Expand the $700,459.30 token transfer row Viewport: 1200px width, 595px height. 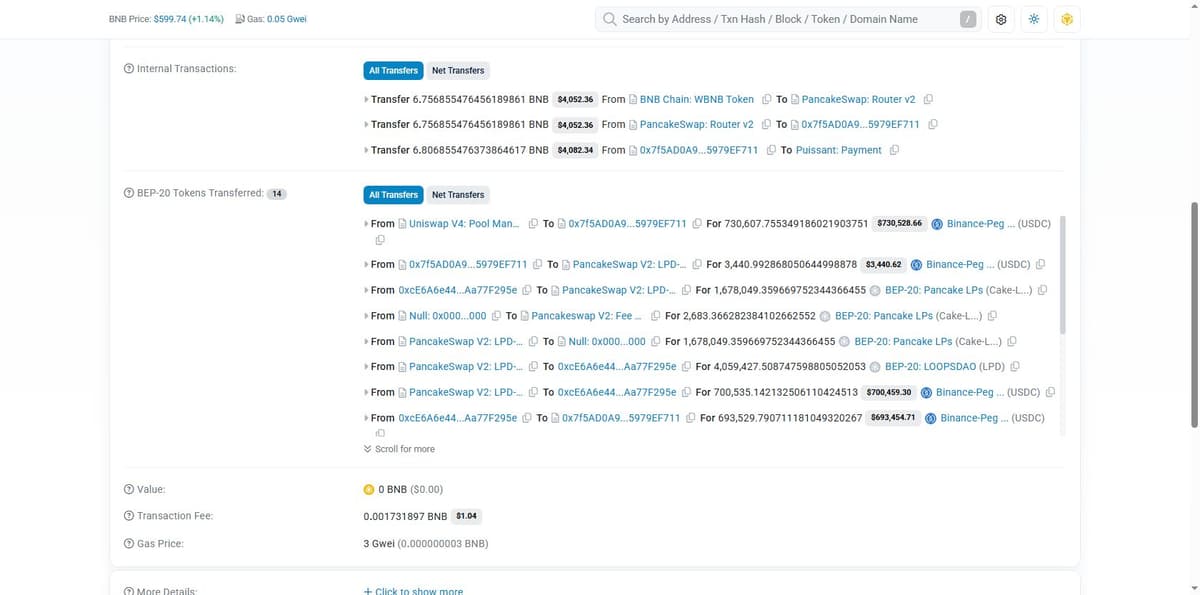366,393
